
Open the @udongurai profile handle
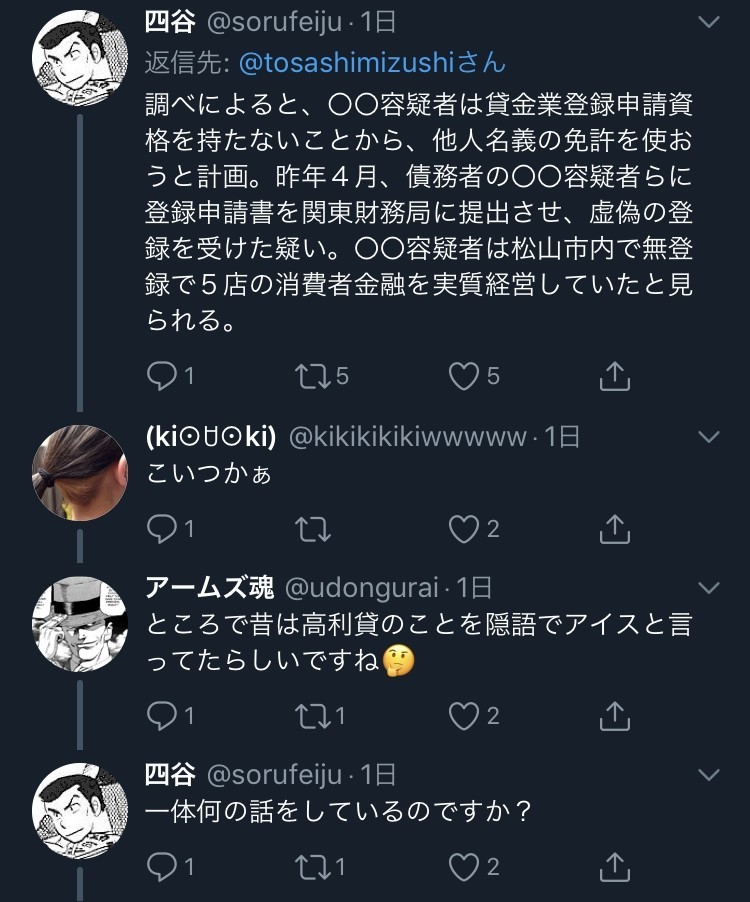pos(364,587)
